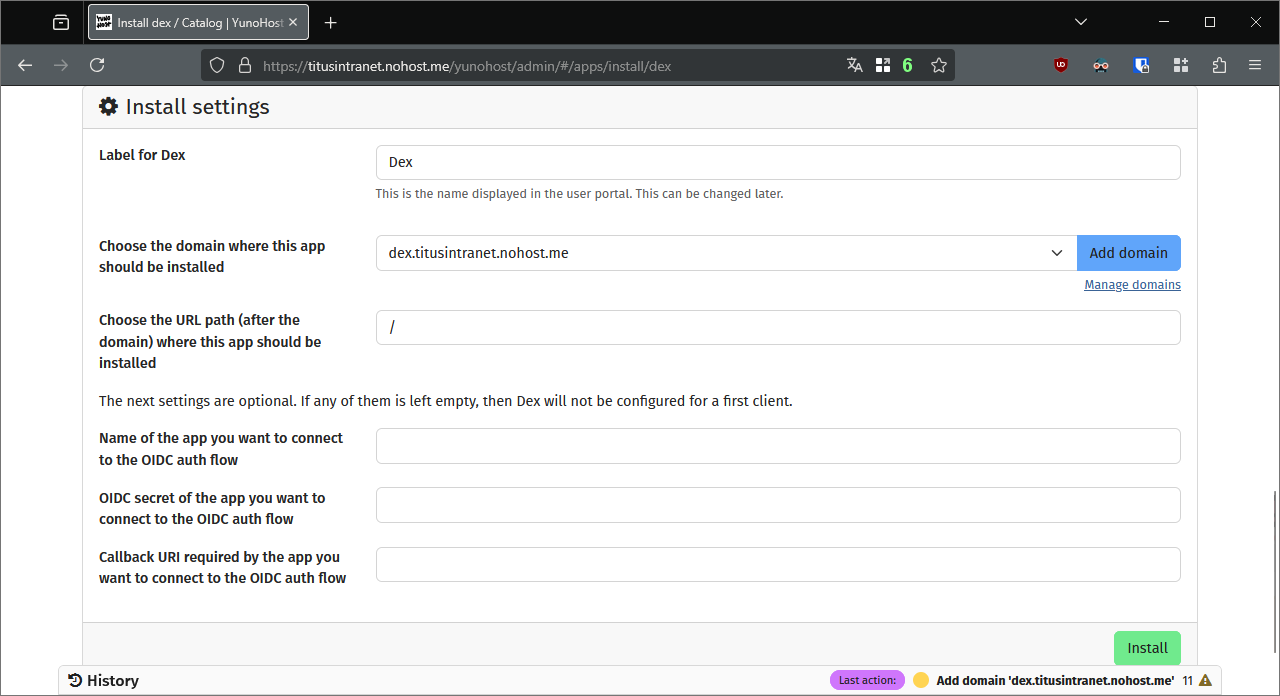The image size is (1280, 696).
Task: Open the browser extensions puzzle icon
Action: [x=1218, y=65]
